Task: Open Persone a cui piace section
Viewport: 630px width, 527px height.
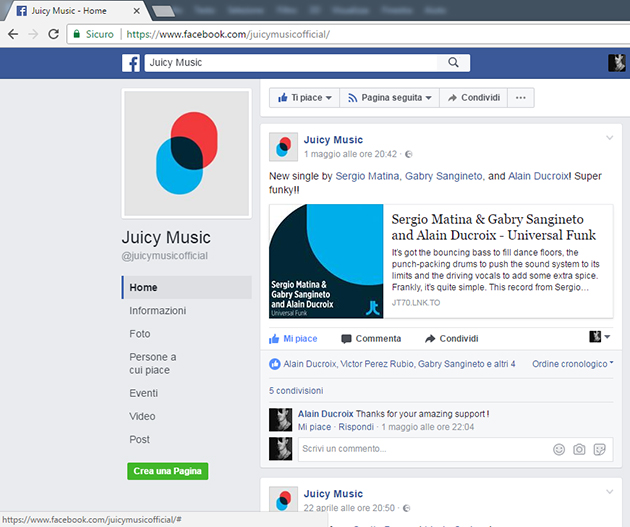Action: 153,364
